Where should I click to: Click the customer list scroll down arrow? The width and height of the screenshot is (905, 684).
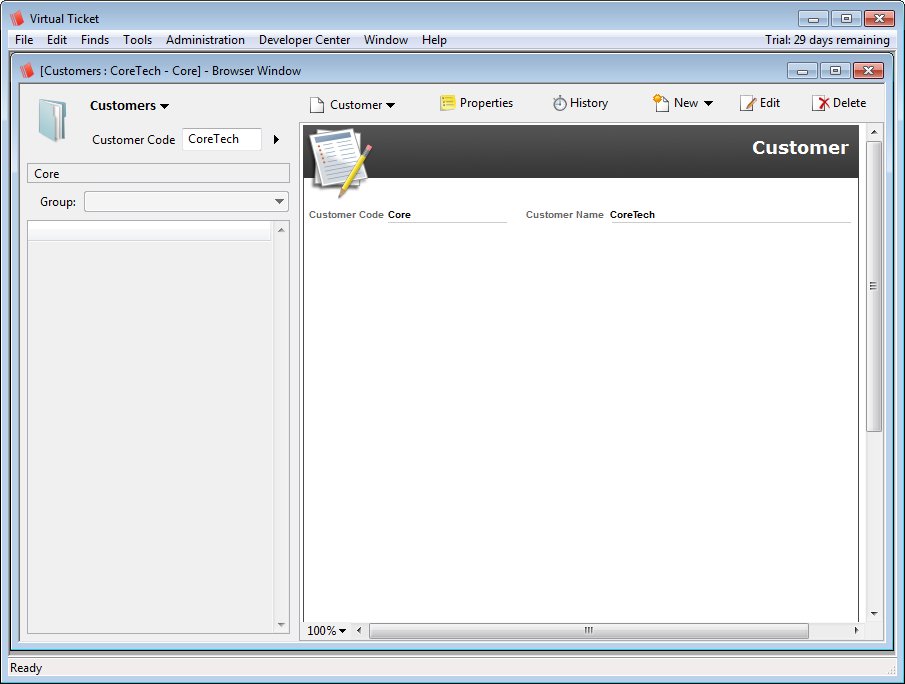281,625
